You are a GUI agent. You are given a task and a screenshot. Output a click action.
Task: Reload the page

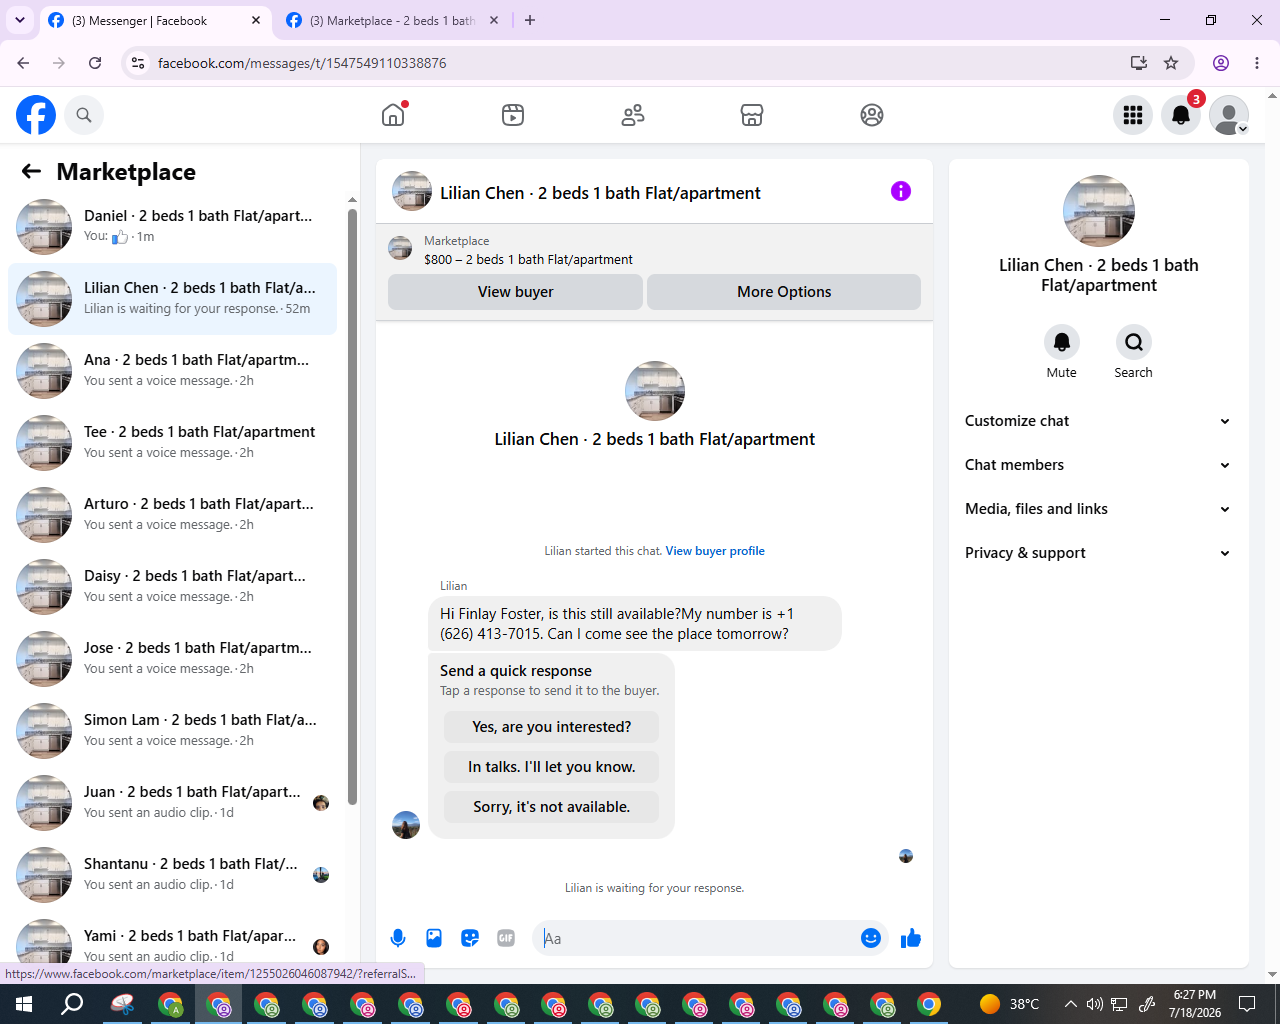point(95,63)
